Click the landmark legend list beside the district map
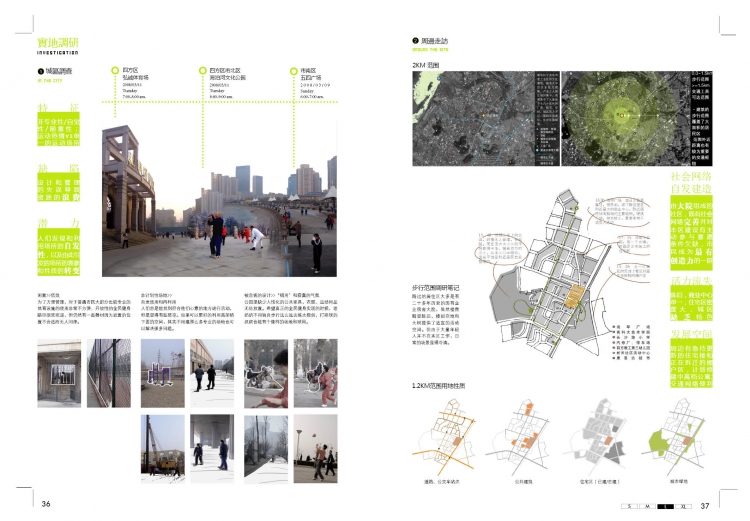 pos(632,342)
